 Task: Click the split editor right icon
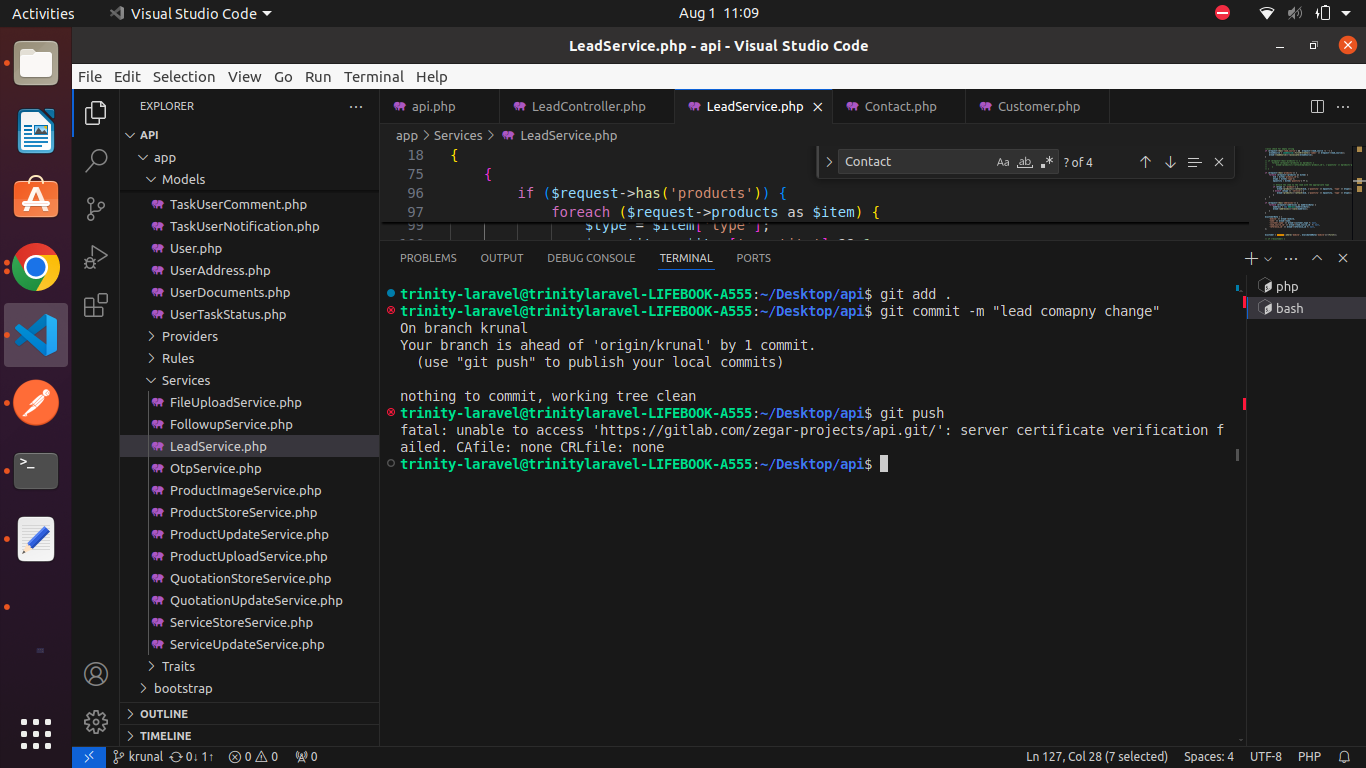[x=1317, y=106]
